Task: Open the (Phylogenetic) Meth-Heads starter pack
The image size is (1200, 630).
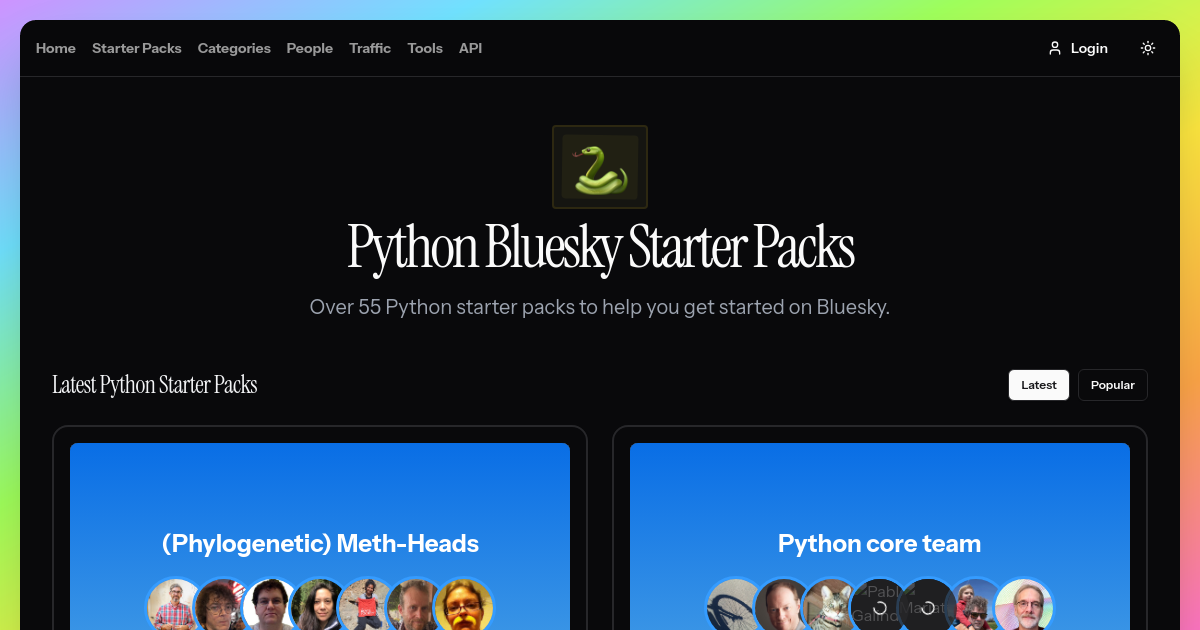Action: point(320,543)
